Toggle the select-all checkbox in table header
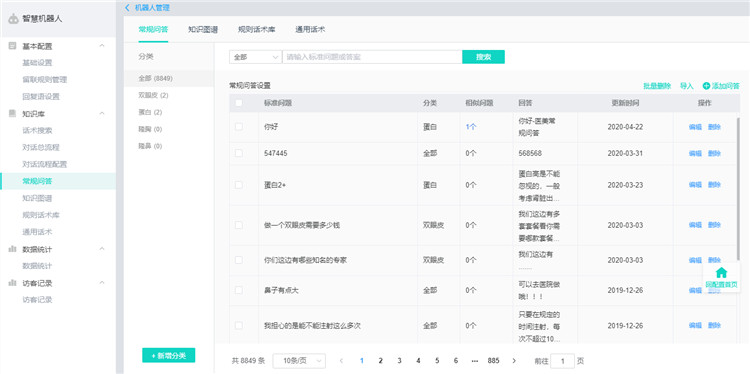750x374 pixels. [239, 103]
